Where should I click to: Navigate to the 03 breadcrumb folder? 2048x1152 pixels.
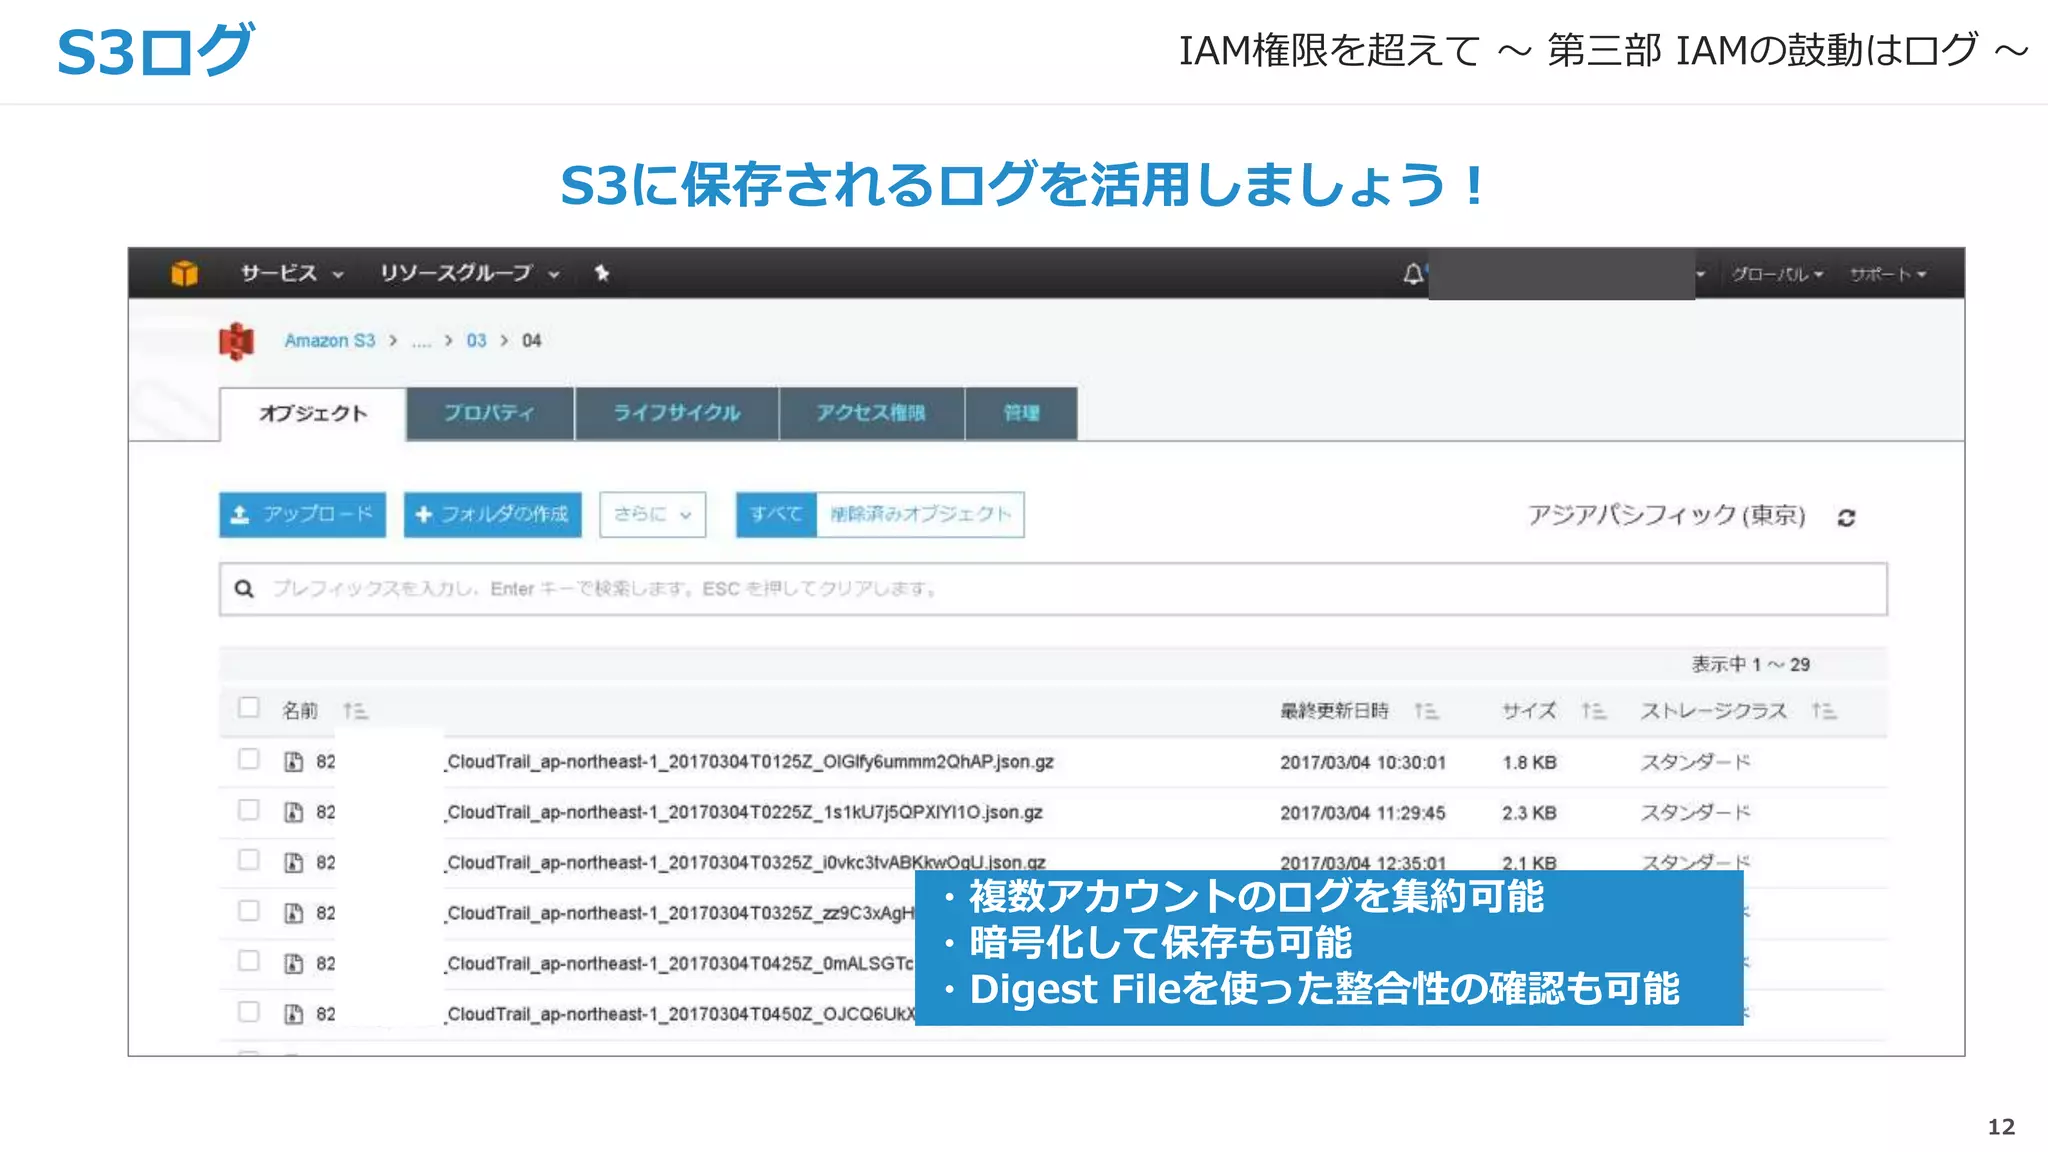tap(476, 341)
